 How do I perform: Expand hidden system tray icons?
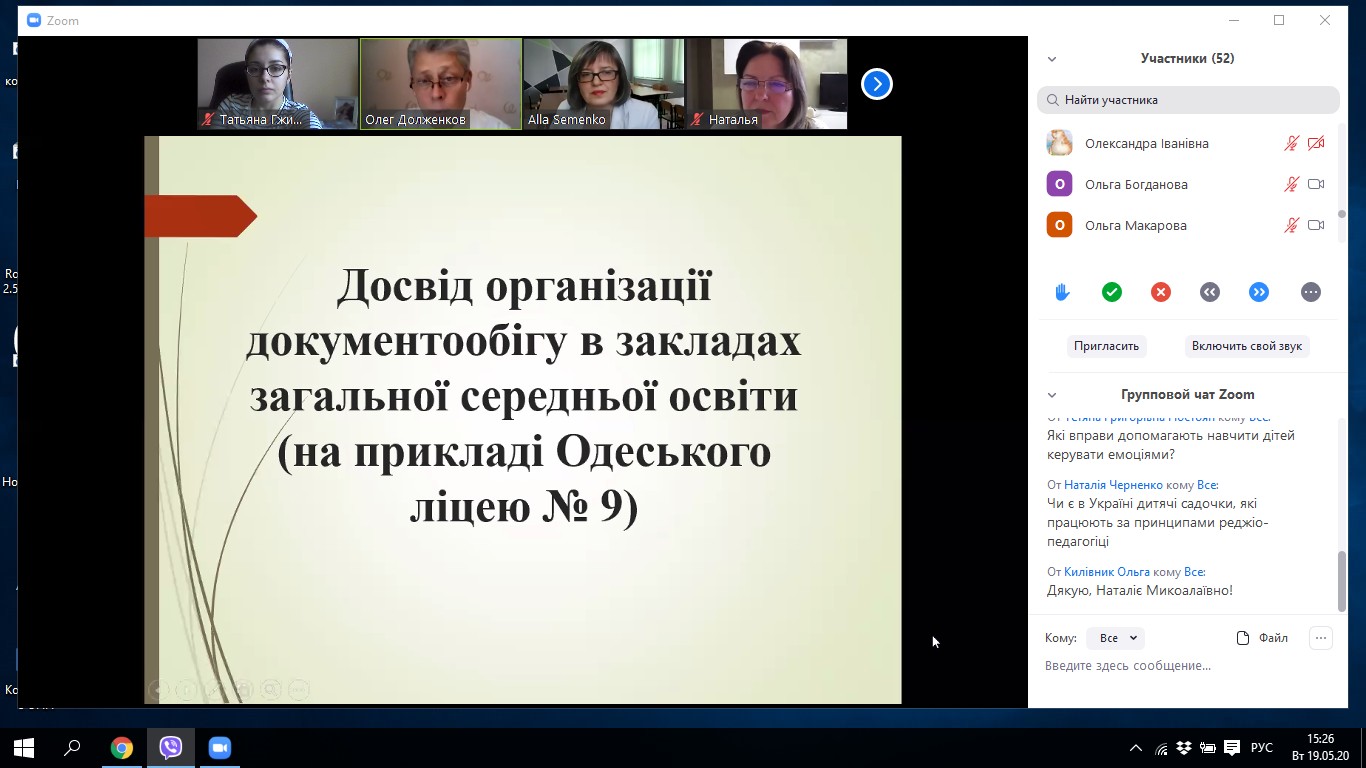tap(1136, 748)
